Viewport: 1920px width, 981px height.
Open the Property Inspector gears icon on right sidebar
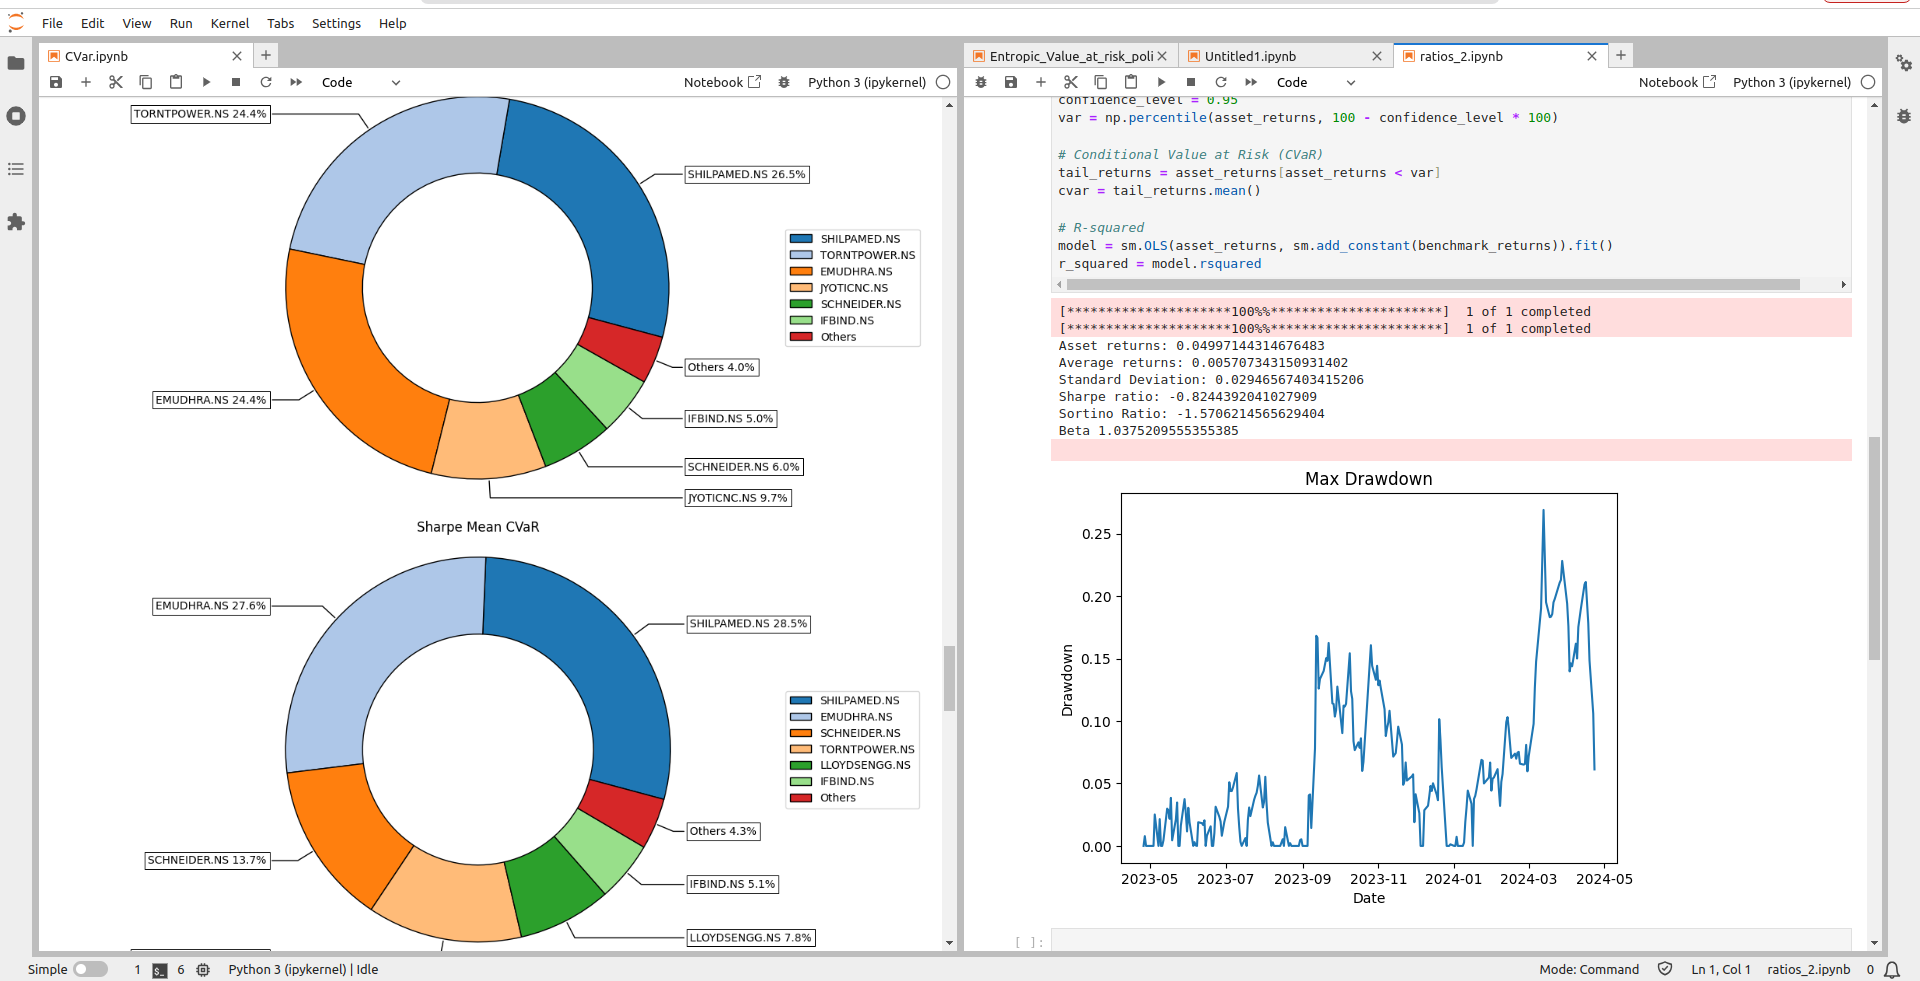[x=1904, y=63]
